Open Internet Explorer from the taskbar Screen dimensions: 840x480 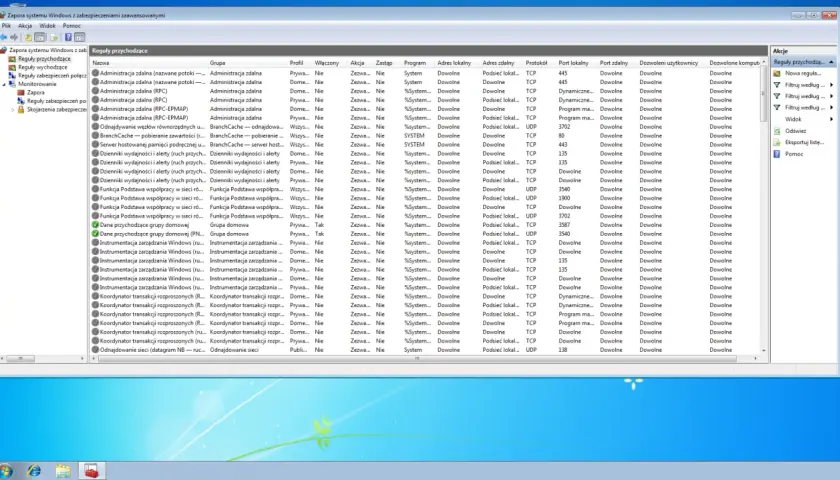point(34,471)
